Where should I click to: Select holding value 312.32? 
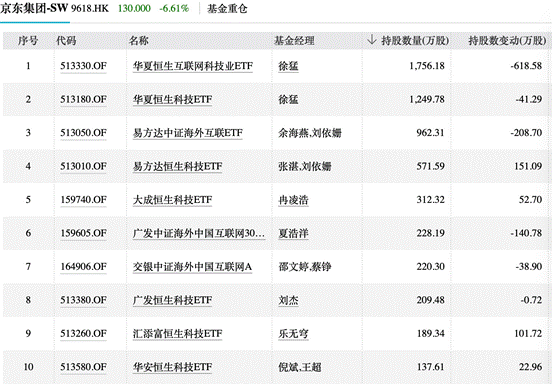pos(431,200)
